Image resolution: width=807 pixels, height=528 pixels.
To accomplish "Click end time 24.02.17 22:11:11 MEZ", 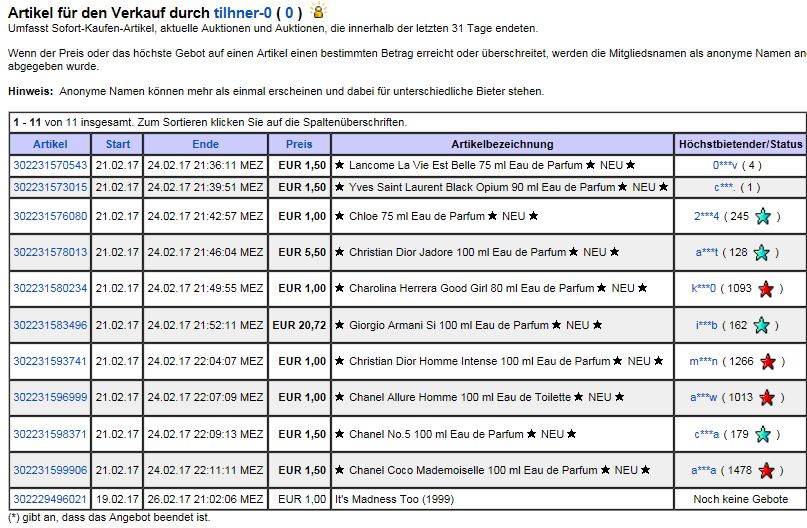I will click(205, 470).
